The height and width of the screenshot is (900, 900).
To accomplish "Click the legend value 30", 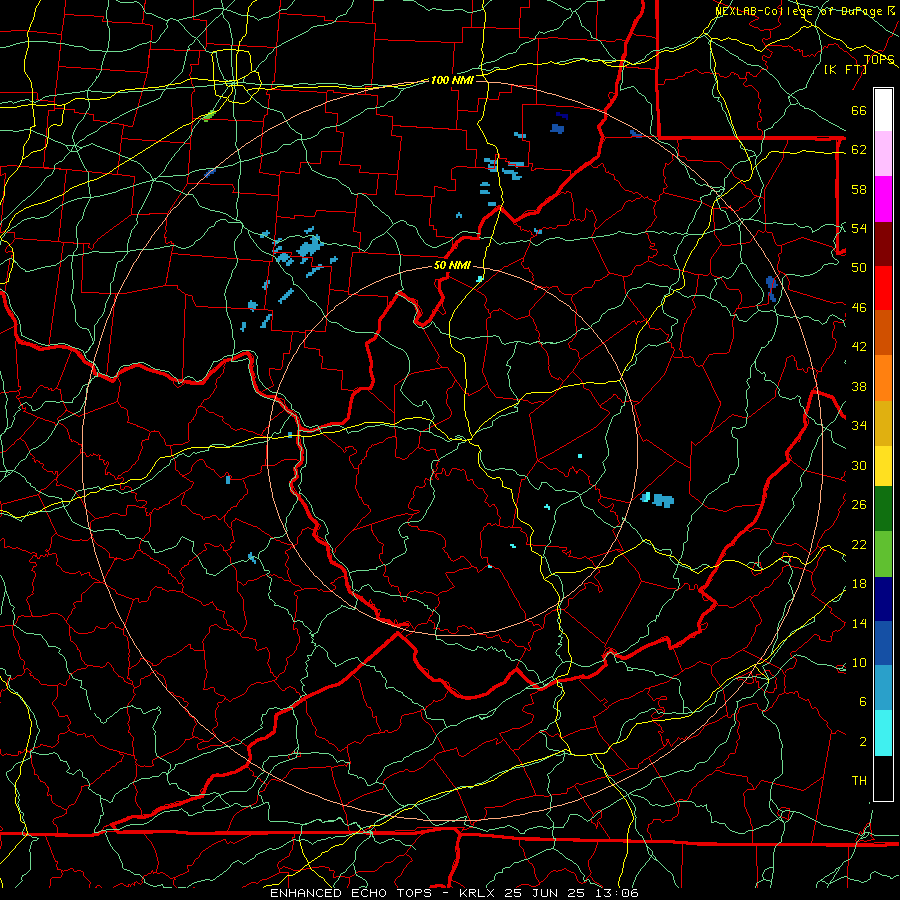I will (859, 465).
